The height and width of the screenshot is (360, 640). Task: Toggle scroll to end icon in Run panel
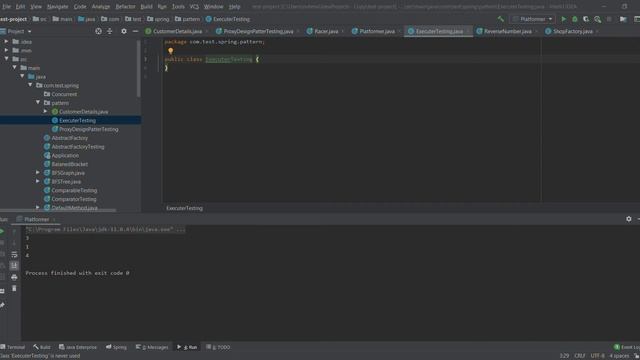[14, 266]
